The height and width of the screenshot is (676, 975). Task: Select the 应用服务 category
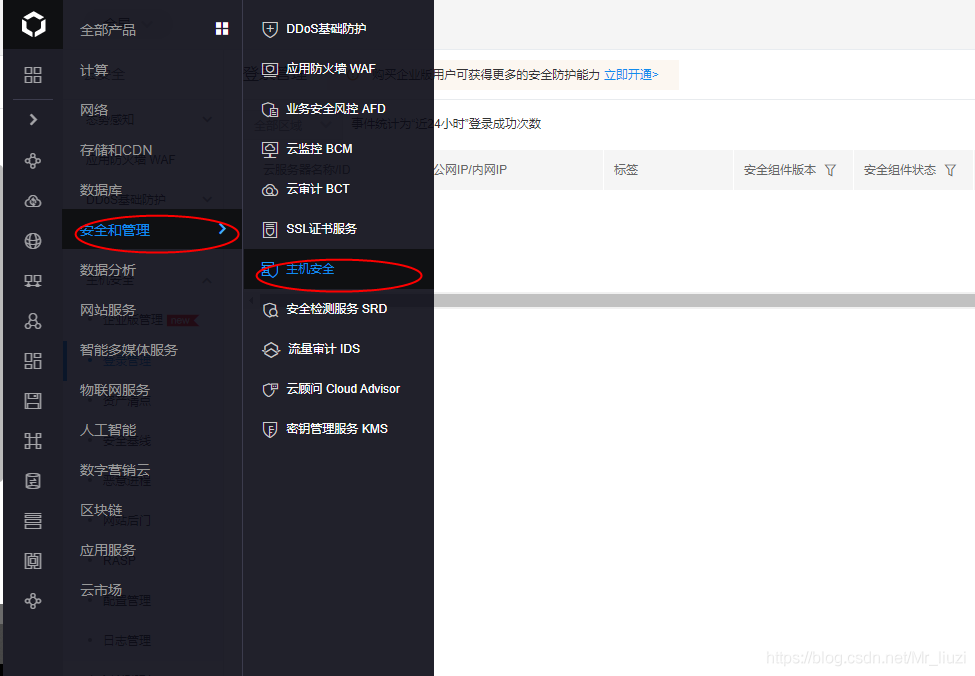[x=108, y=550]
